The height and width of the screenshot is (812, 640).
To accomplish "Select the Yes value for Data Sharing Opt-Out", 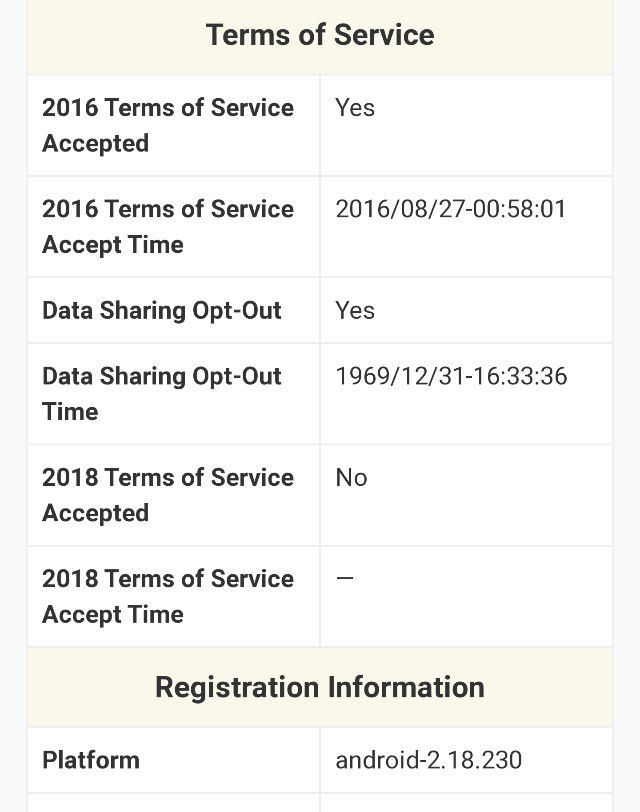I will tap(355, 311).
